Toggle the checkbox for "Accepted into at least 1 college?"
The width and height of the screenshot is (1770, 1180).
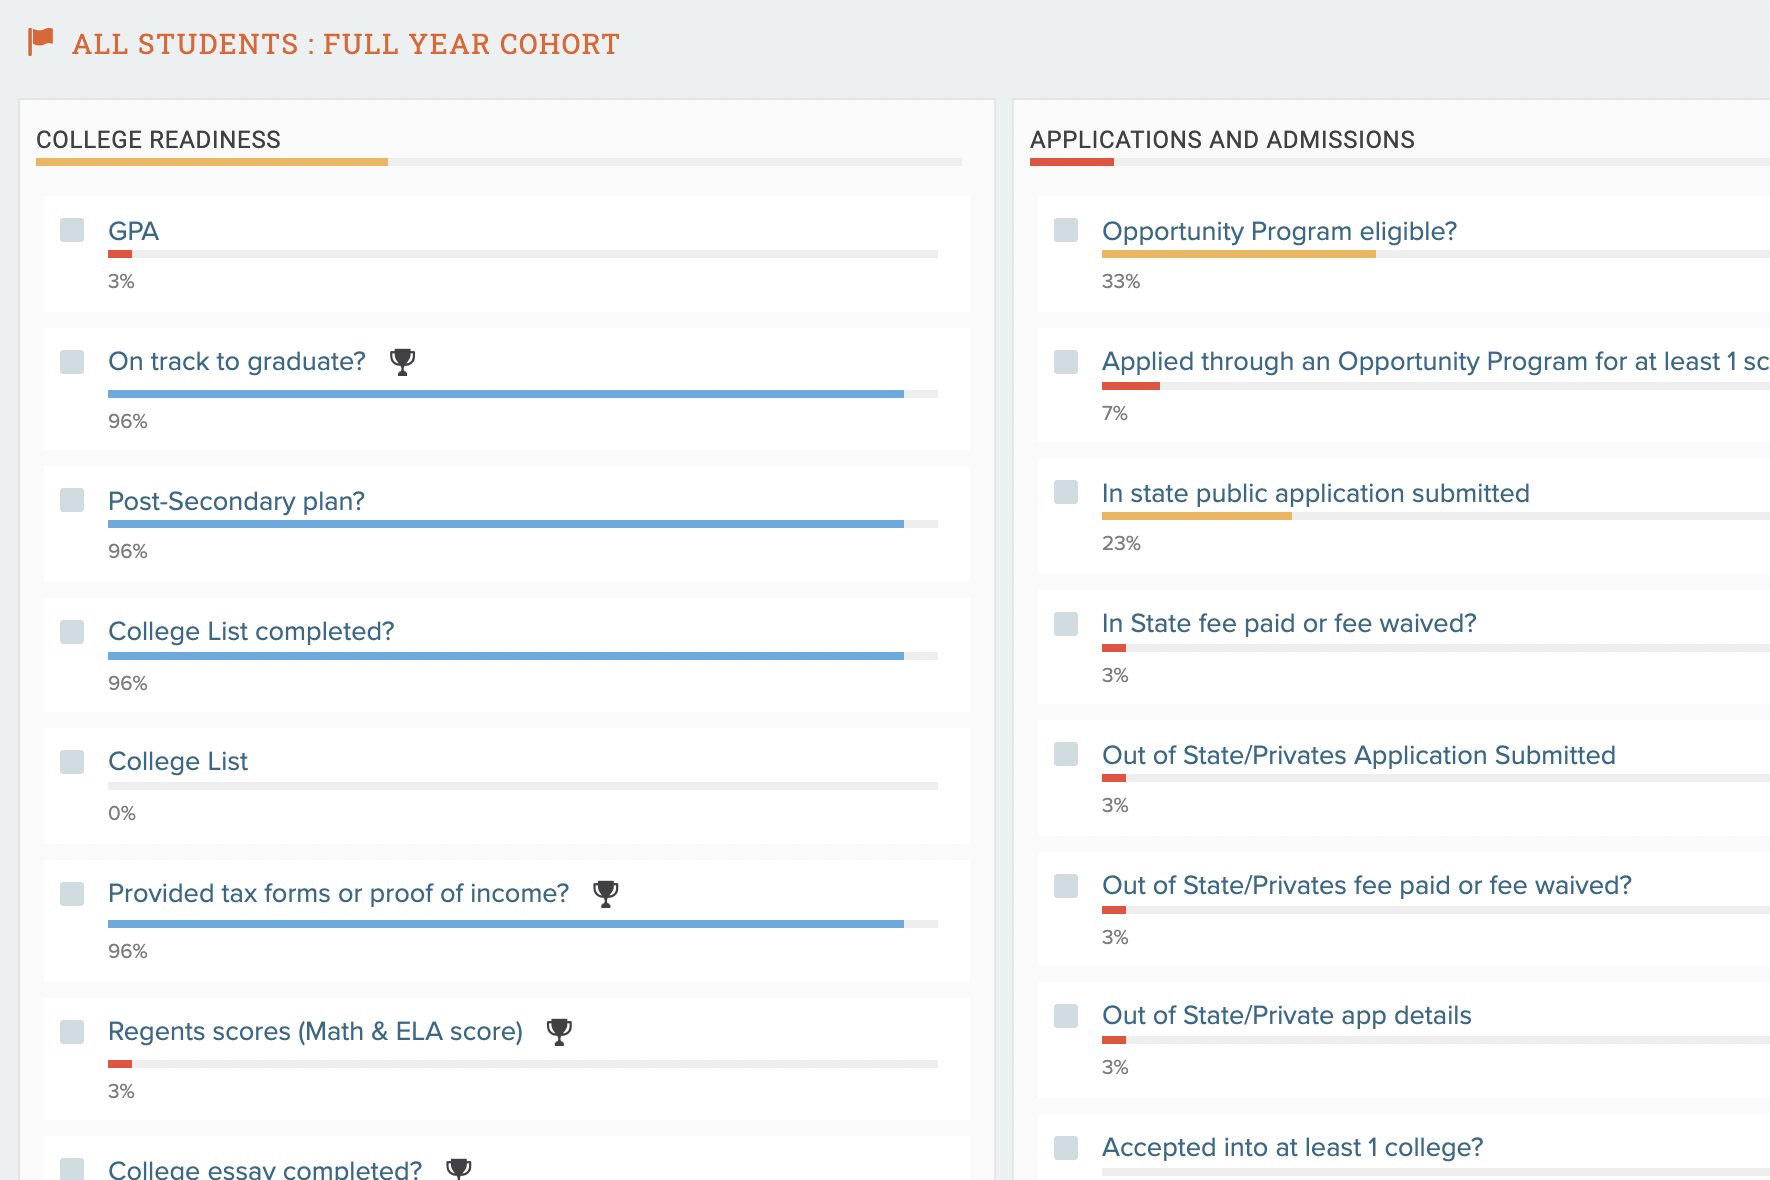(x=1065, y=1147)
